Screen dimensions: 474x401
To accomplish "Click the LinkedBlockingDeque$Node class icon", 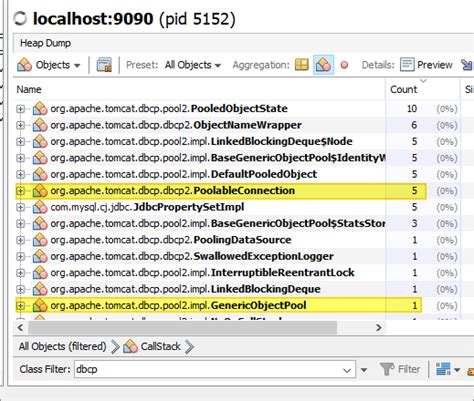I will pyautogui.click(x=40, y=141).
